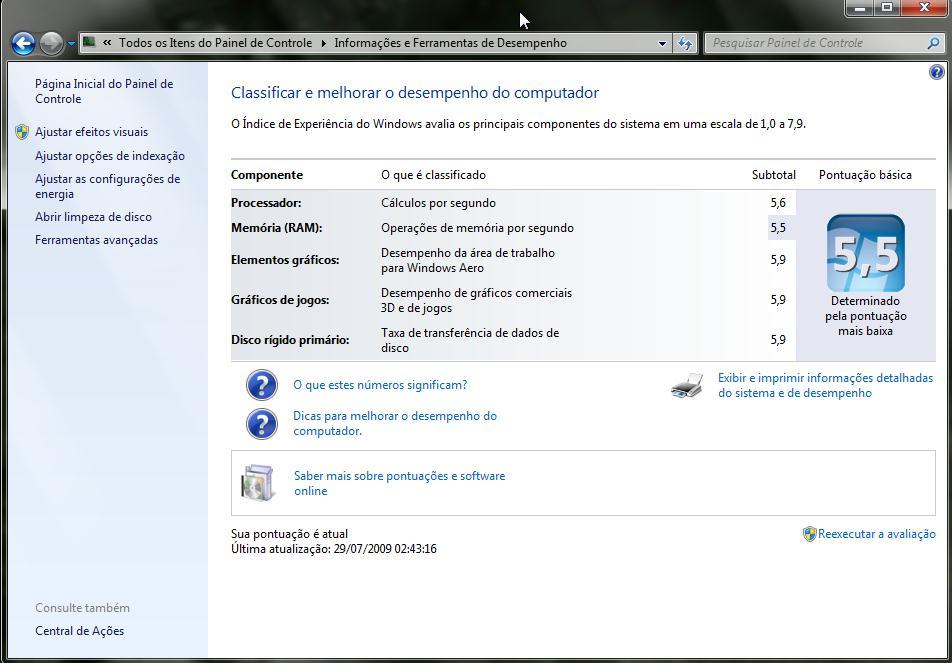
Task: Minimize the window
Action: [860, 8]
